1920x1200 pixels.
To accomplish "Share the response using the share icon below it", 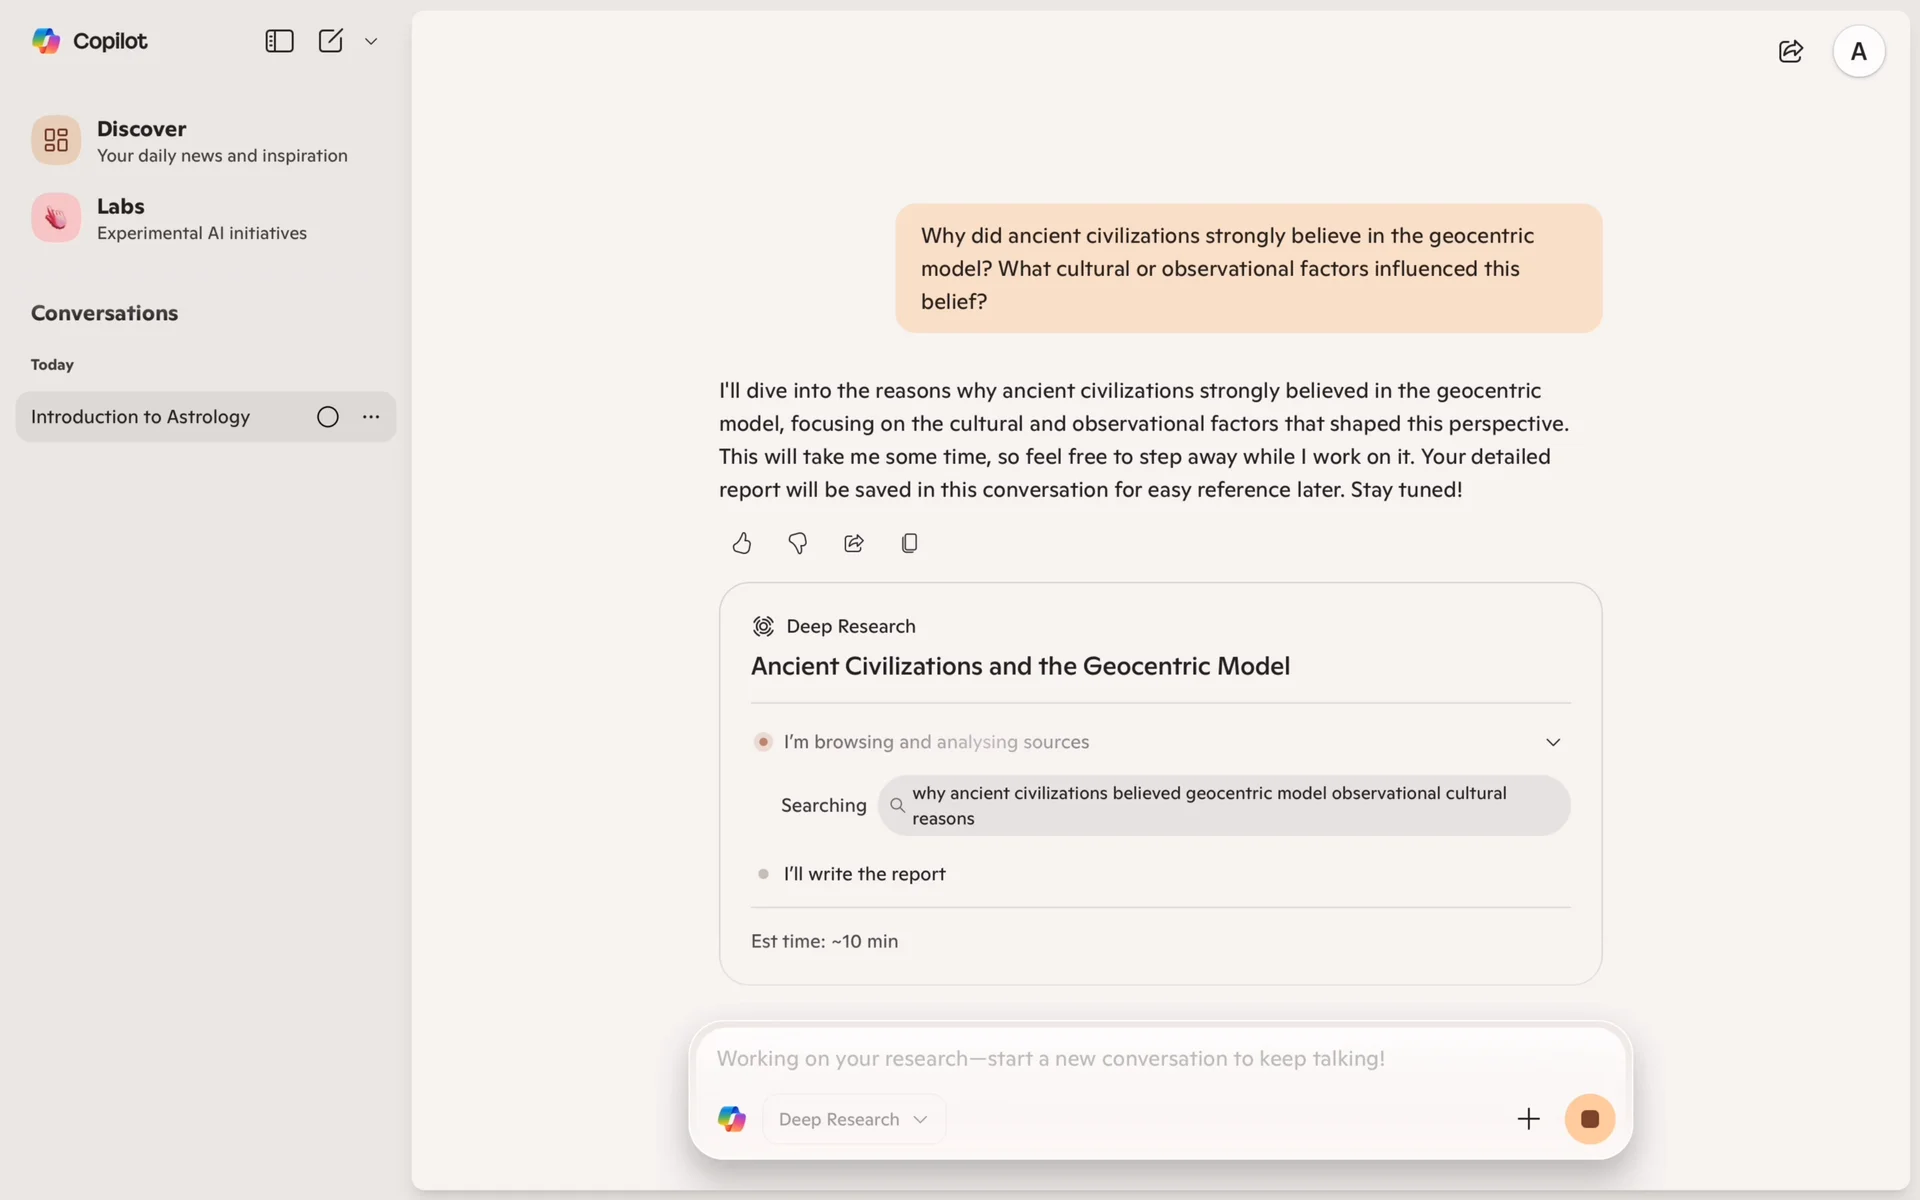I will [853, 543].
